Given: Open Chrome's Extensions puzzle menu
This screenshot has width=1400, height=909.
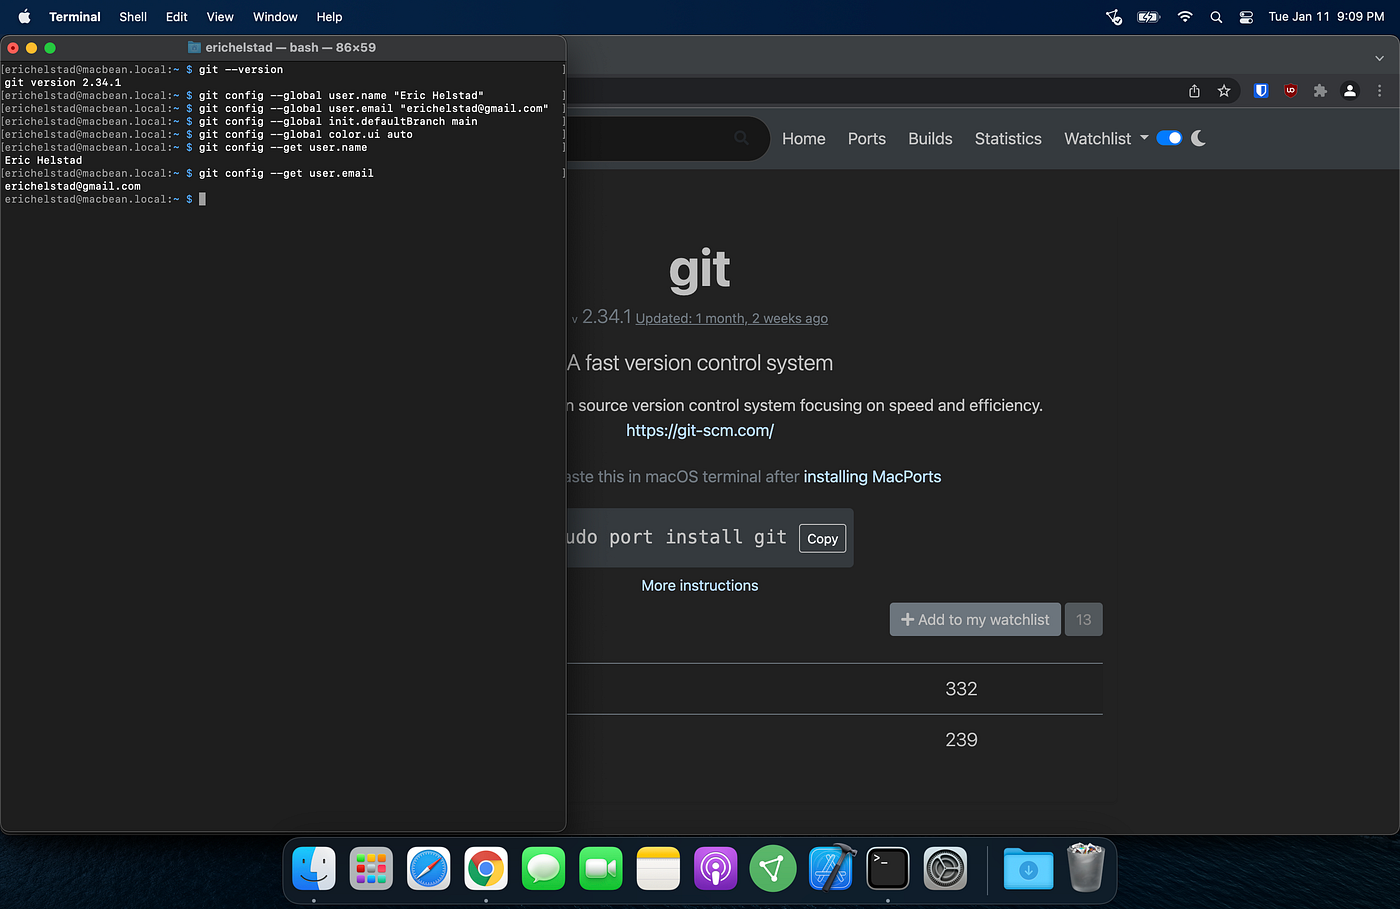Looking at the screenshot, I should [1320, 91].
